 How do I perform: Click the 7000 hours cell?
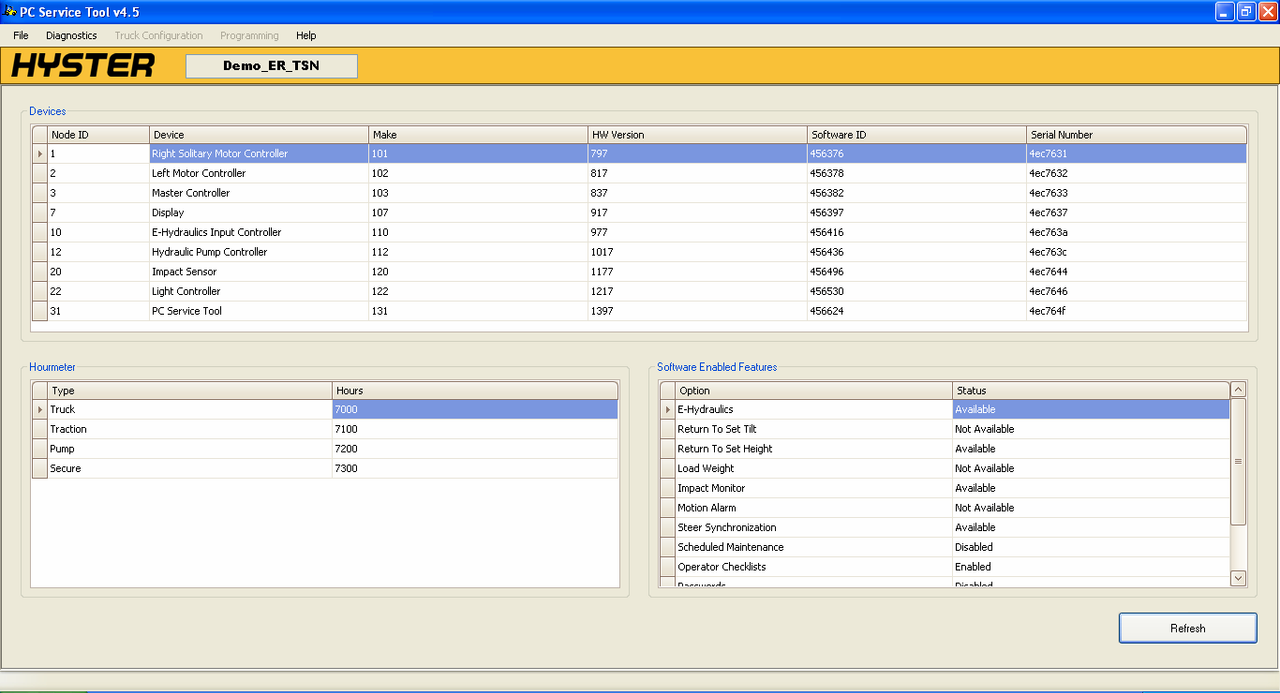click(475, 409)
